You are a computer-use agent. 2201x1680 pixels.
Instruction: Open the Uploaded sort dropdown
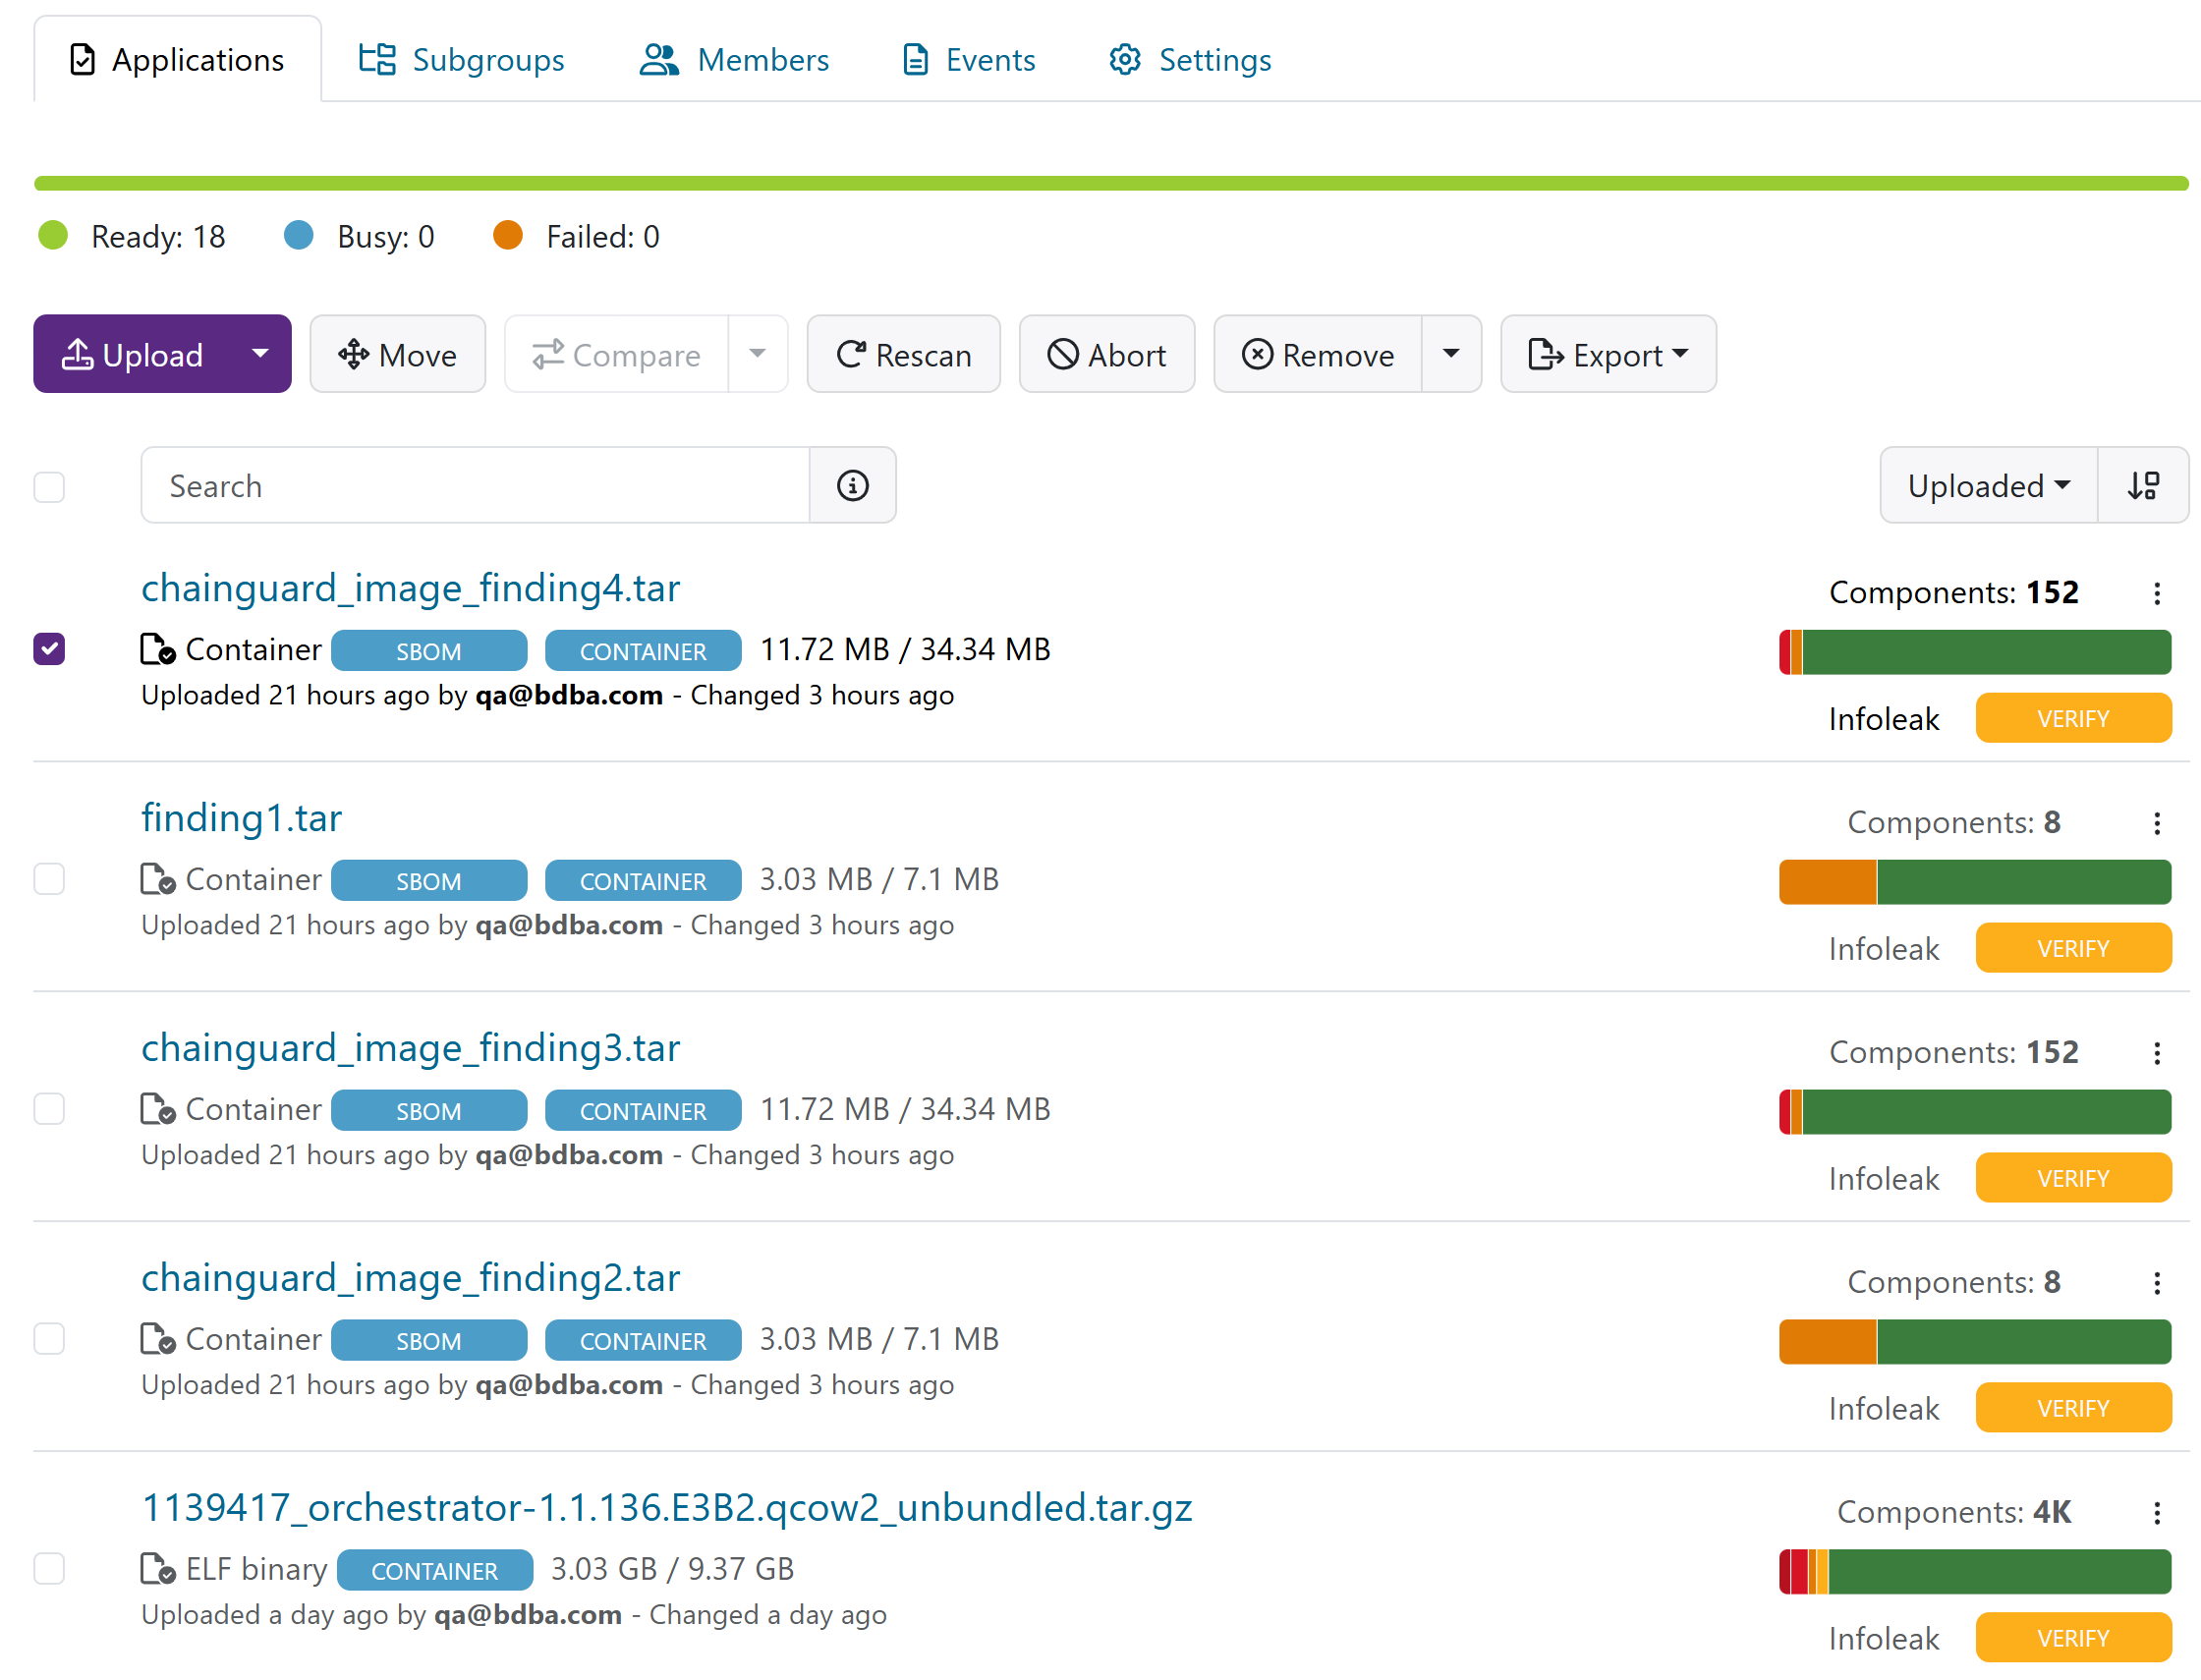click(x=1987, y=486)
